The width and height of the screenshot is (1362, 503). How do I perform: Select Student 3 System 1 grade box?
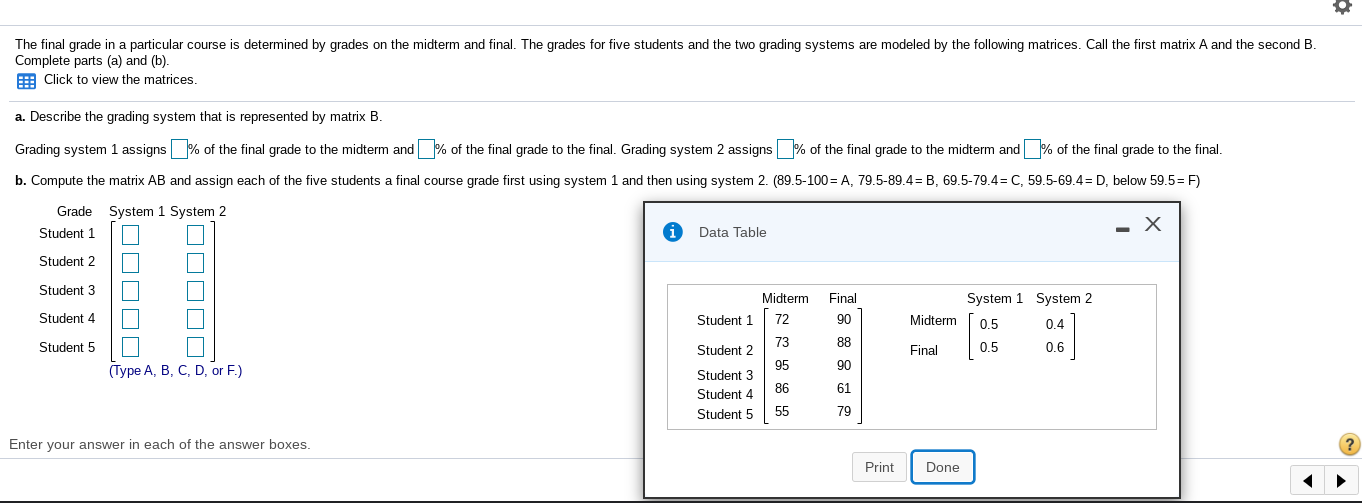130,291
